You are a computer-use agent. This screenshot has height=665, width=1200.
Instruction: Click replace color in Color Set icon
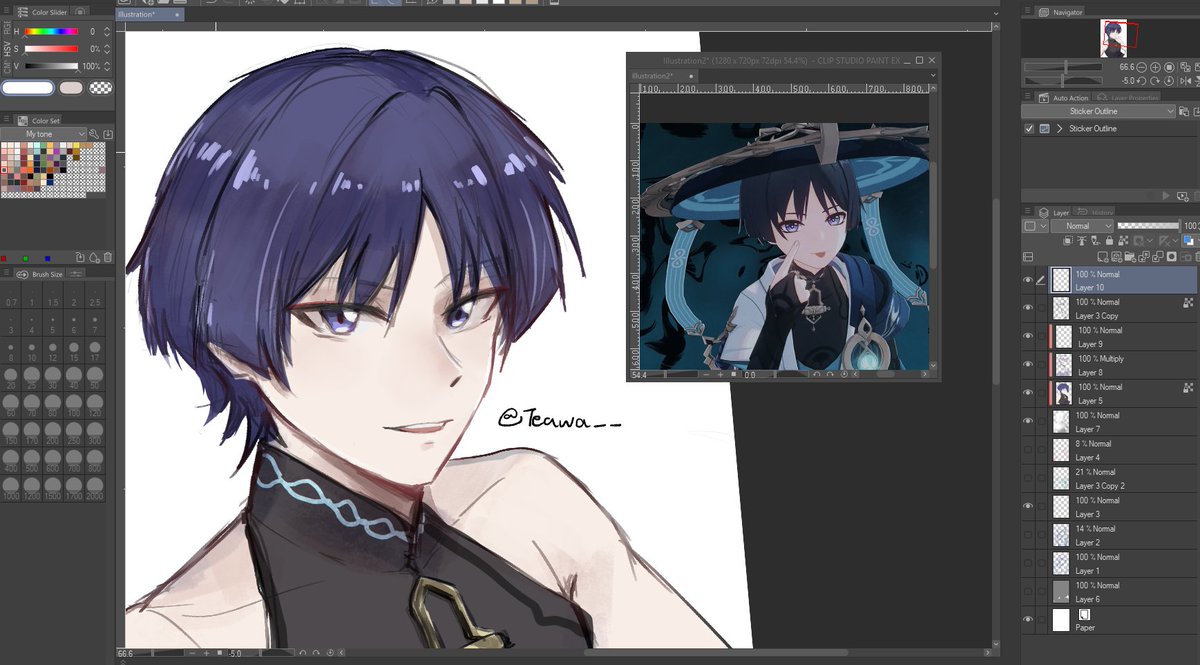[x=79, y=257]
